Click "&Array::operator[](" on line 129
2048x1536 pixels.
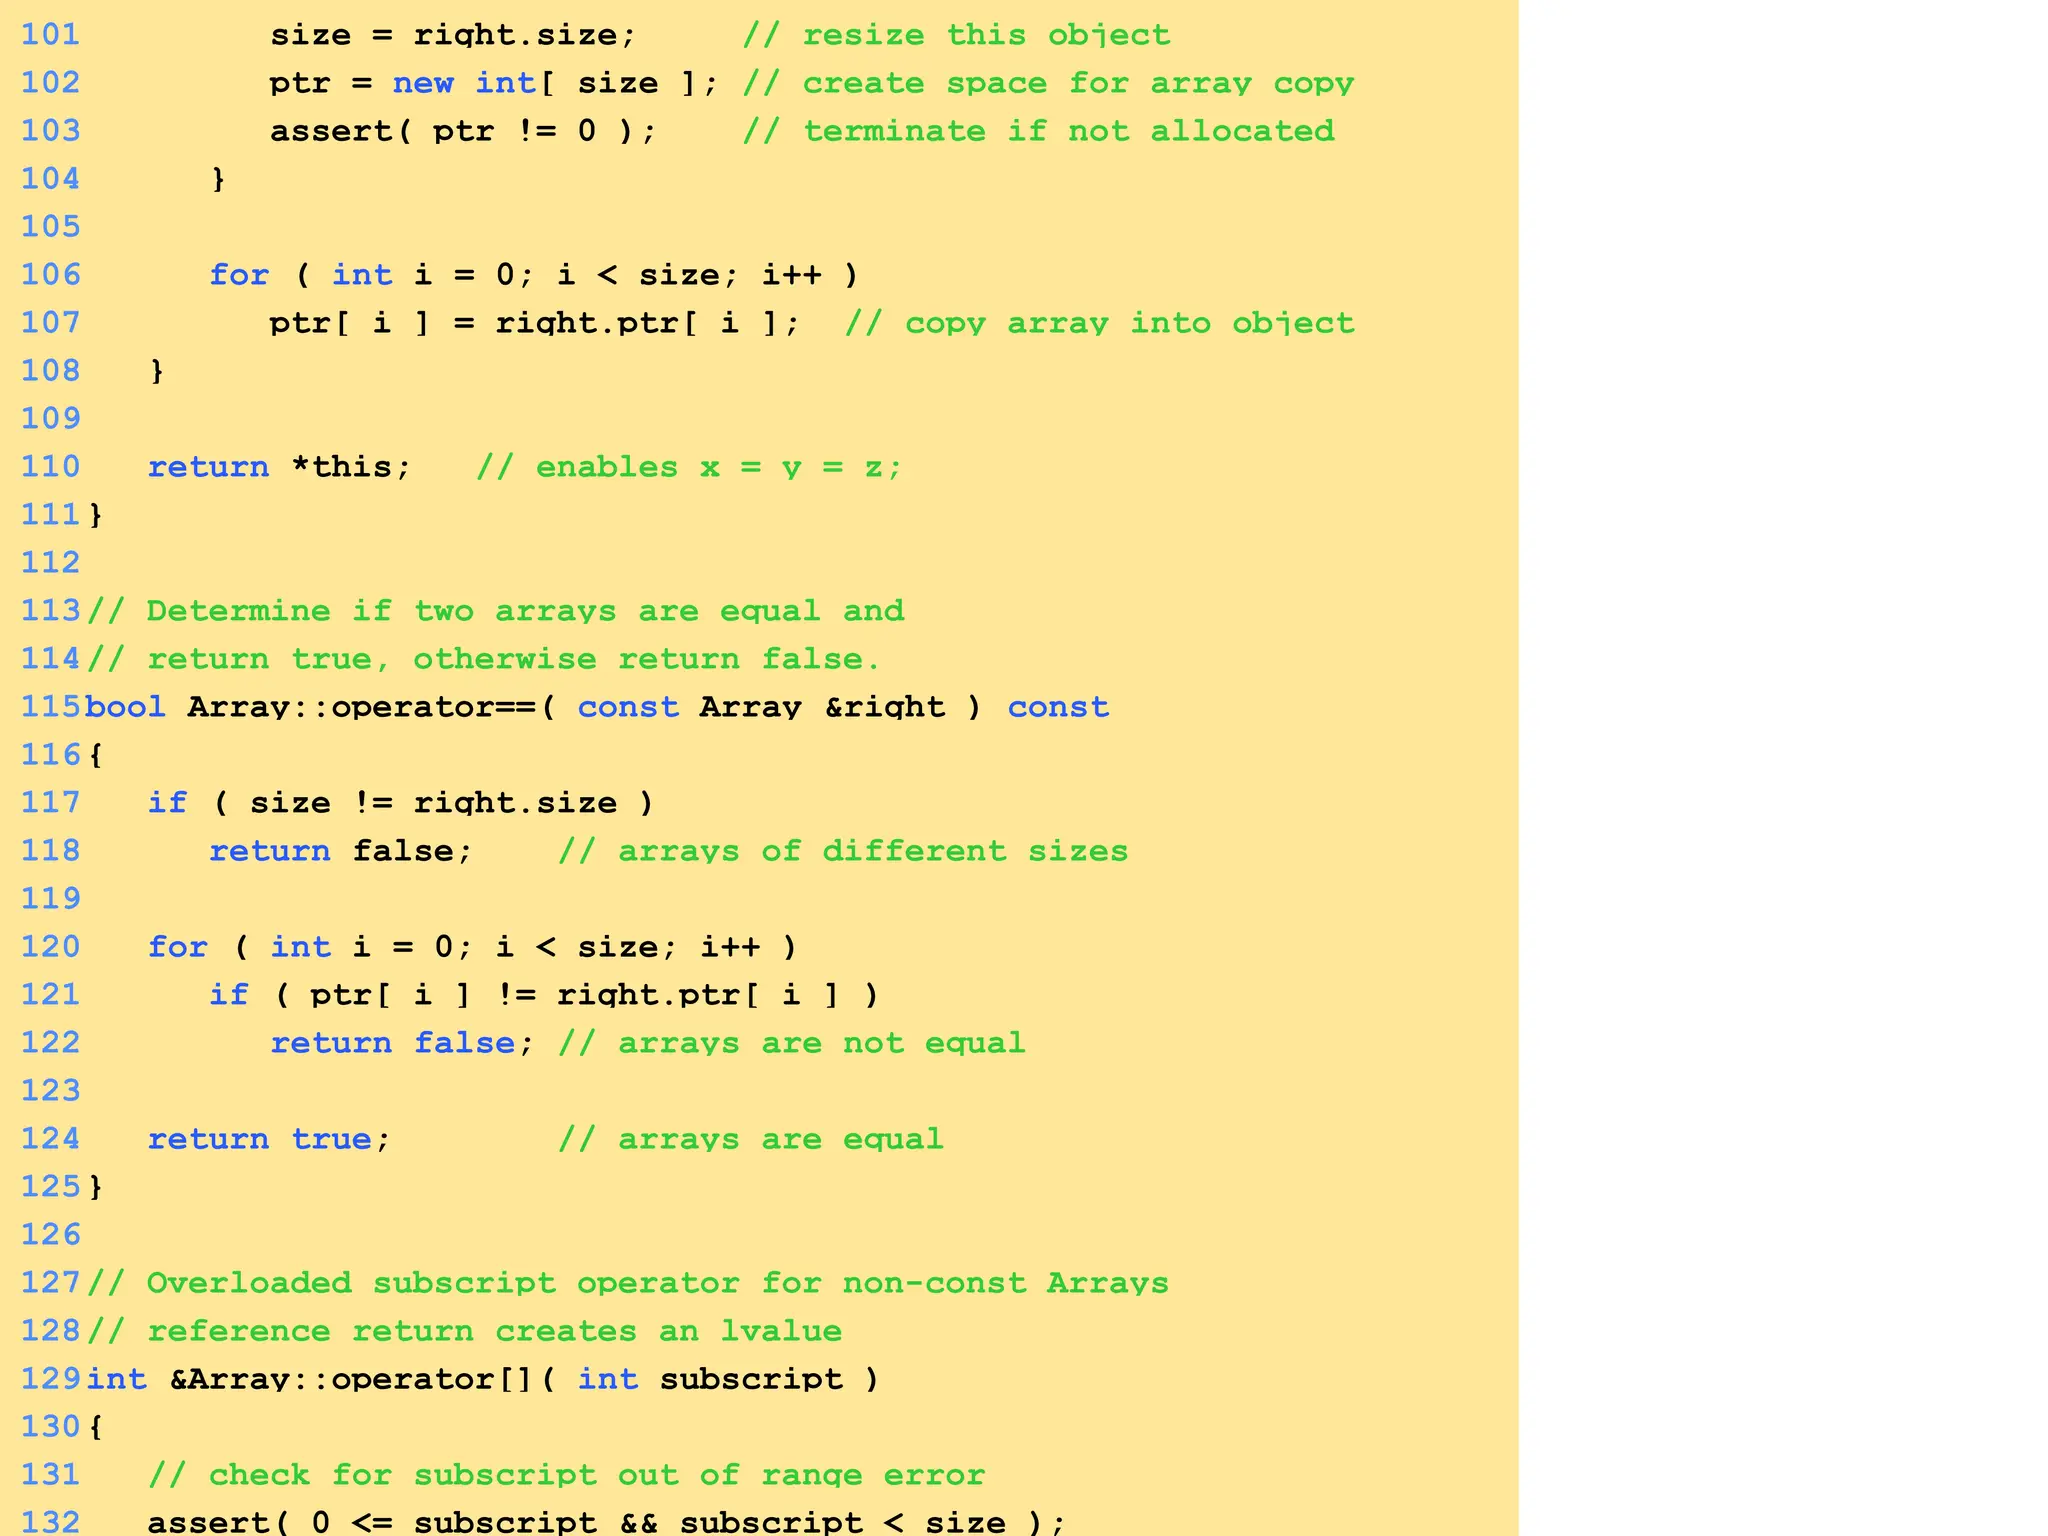coord(363,1379)
